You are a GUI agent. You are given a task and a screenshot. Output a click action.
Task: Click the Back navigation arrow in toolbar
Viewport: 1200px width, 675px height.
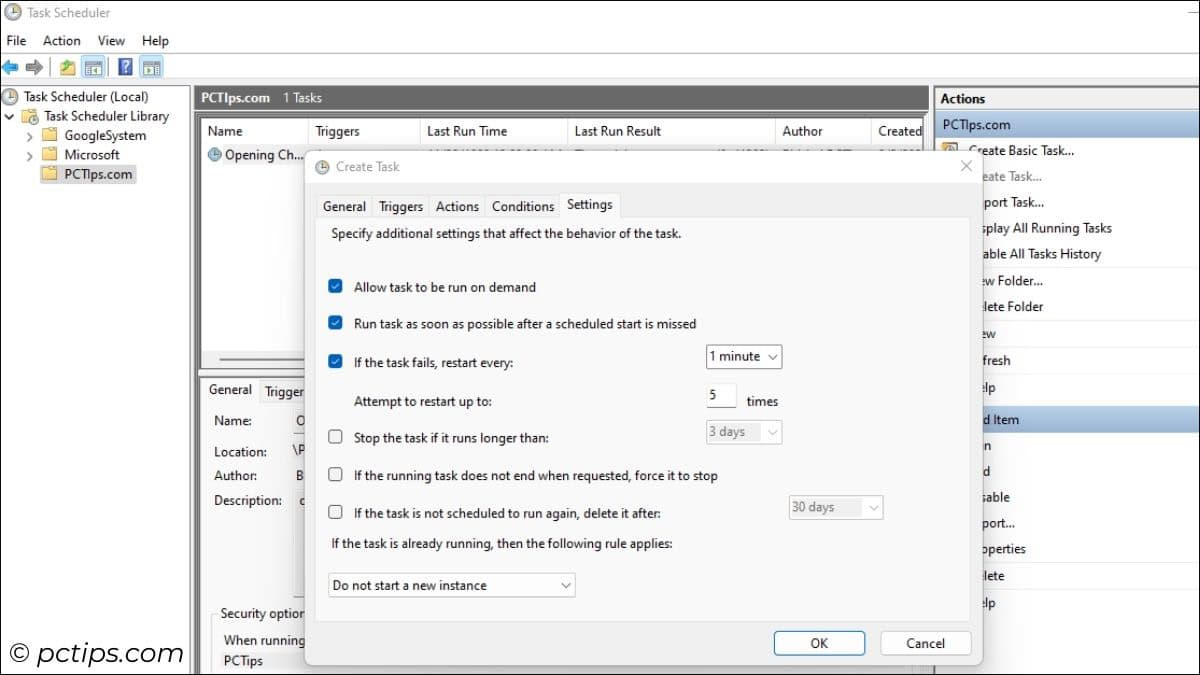coord(11,67)
